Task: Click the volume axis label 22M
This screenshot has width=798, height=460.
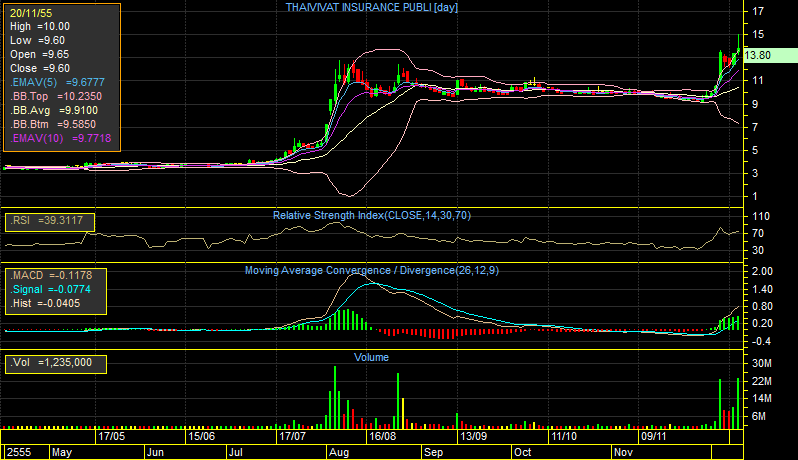Action: pos(762,381)
